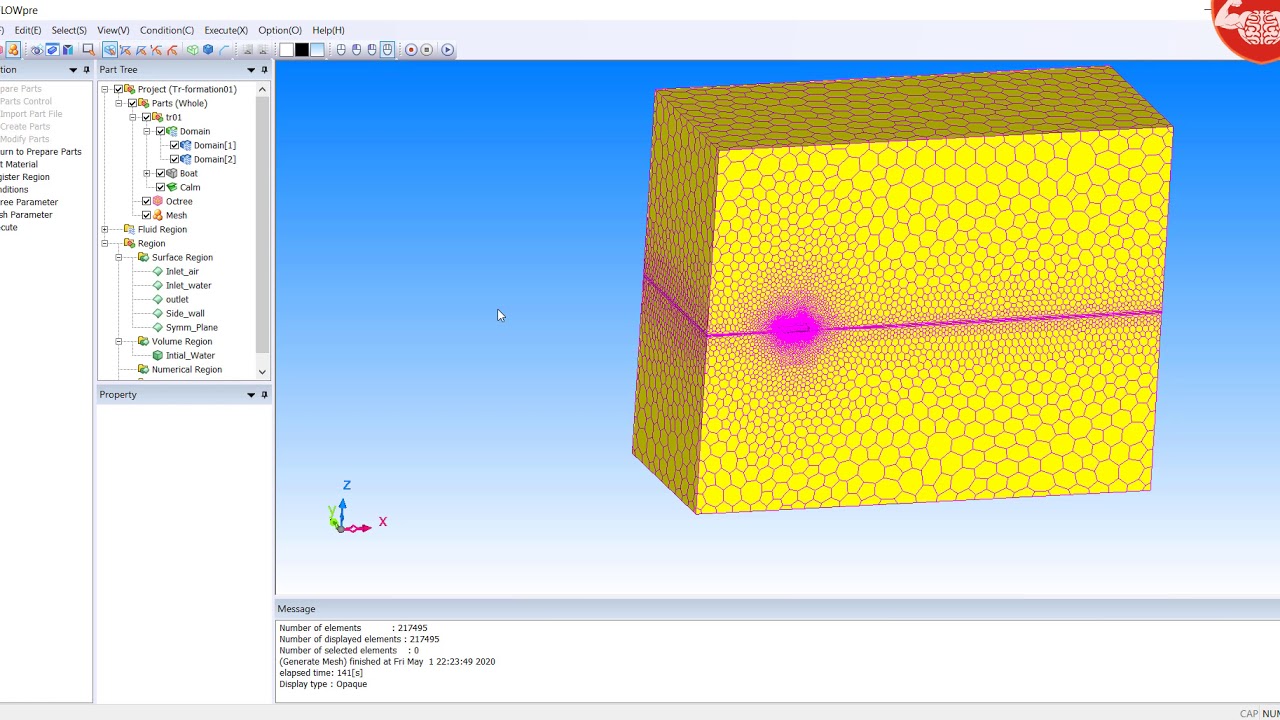Click the gray Boat part icon
This screenshot has width=1280, height=720.
172,173
